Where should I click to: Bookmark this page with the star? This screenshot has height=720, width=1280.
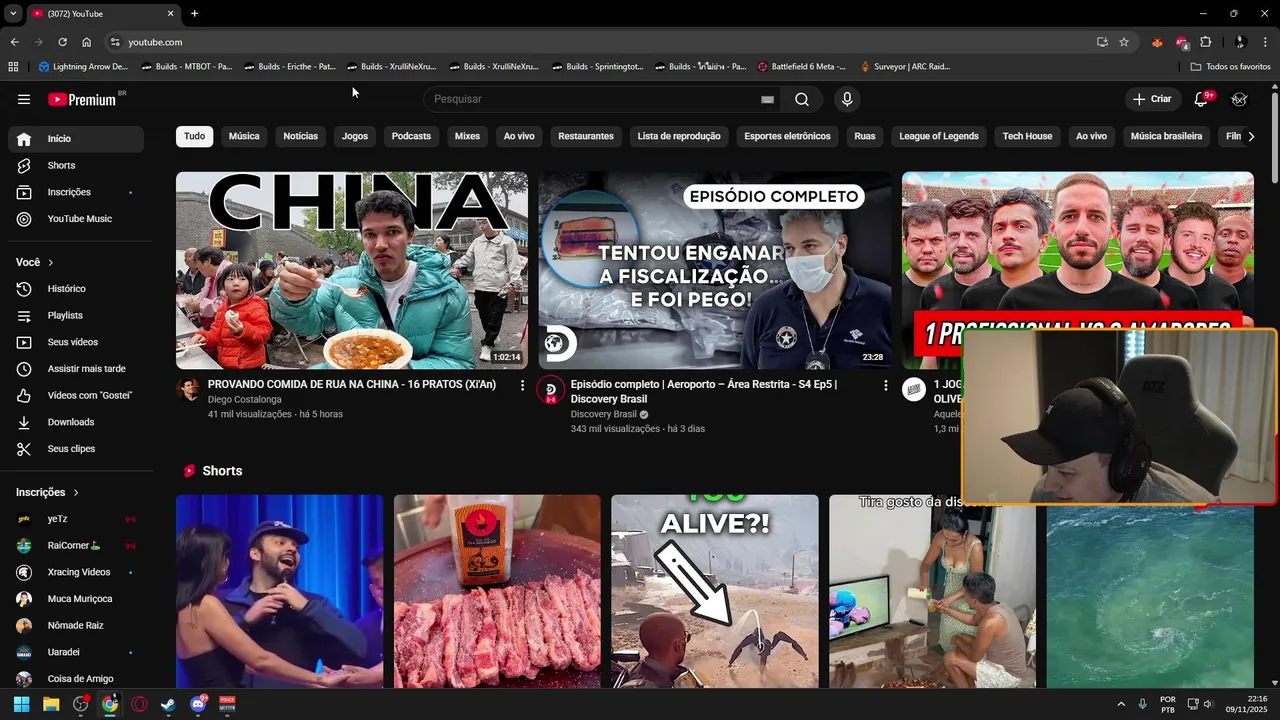[1124, 42]
